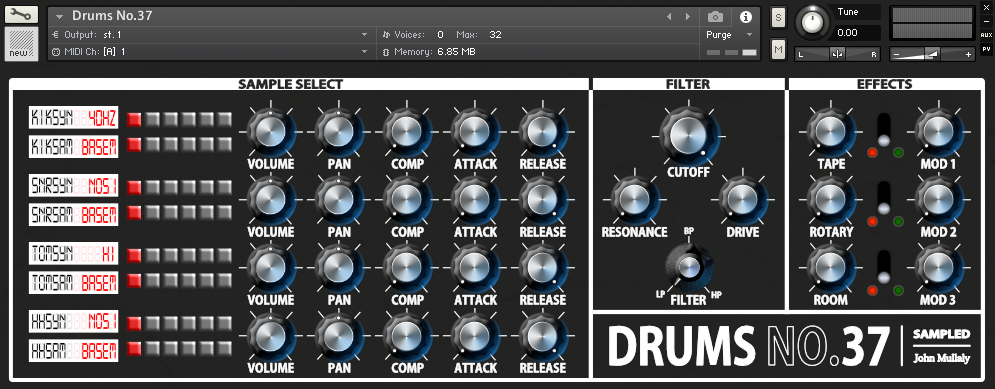This screenshot has width=995, height=389.
Task: Click the red TAPE indicator LED
Action: click(x=873, y=153)
